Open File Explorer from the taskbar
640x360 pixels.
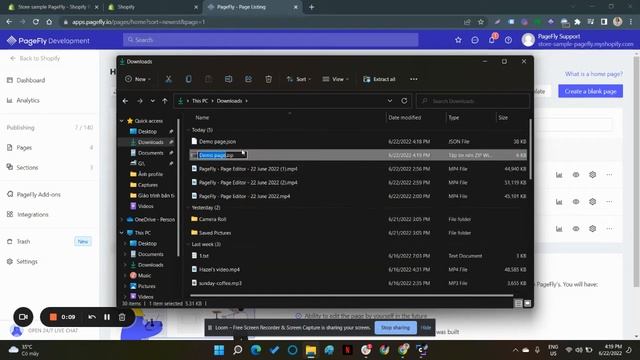click(x=311, y=350)
